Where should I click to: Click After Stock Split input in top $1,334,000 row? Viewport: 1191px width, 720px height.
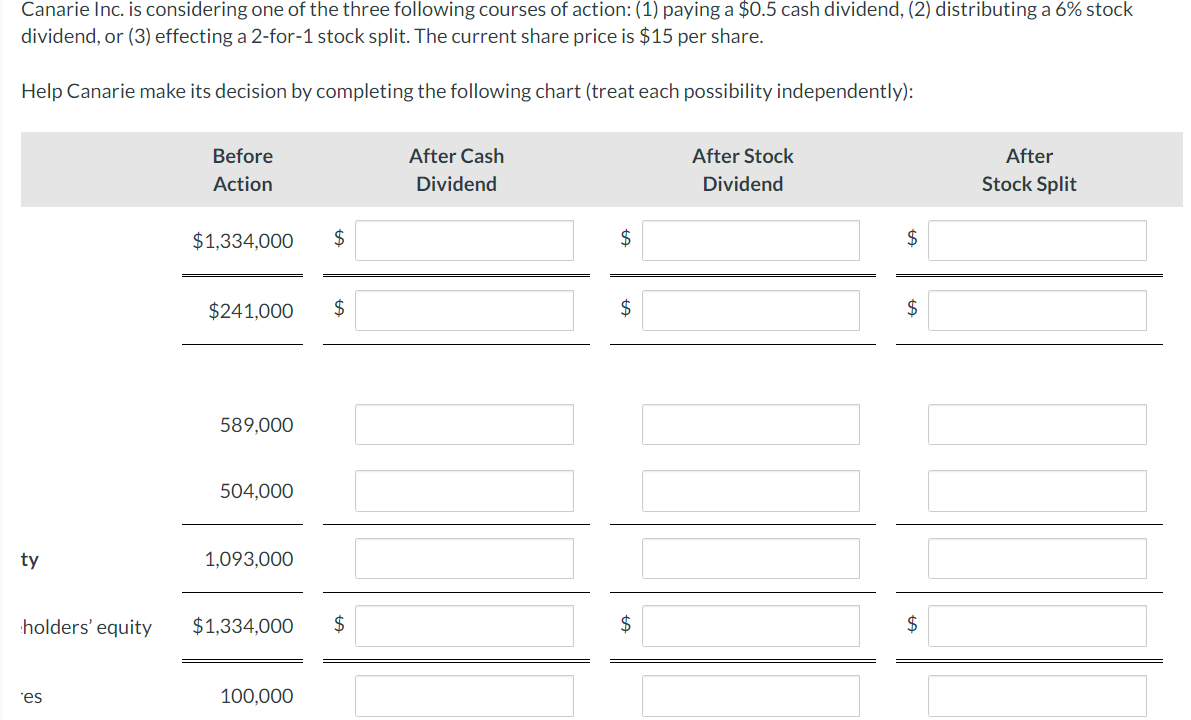[x=1037, y=241]
